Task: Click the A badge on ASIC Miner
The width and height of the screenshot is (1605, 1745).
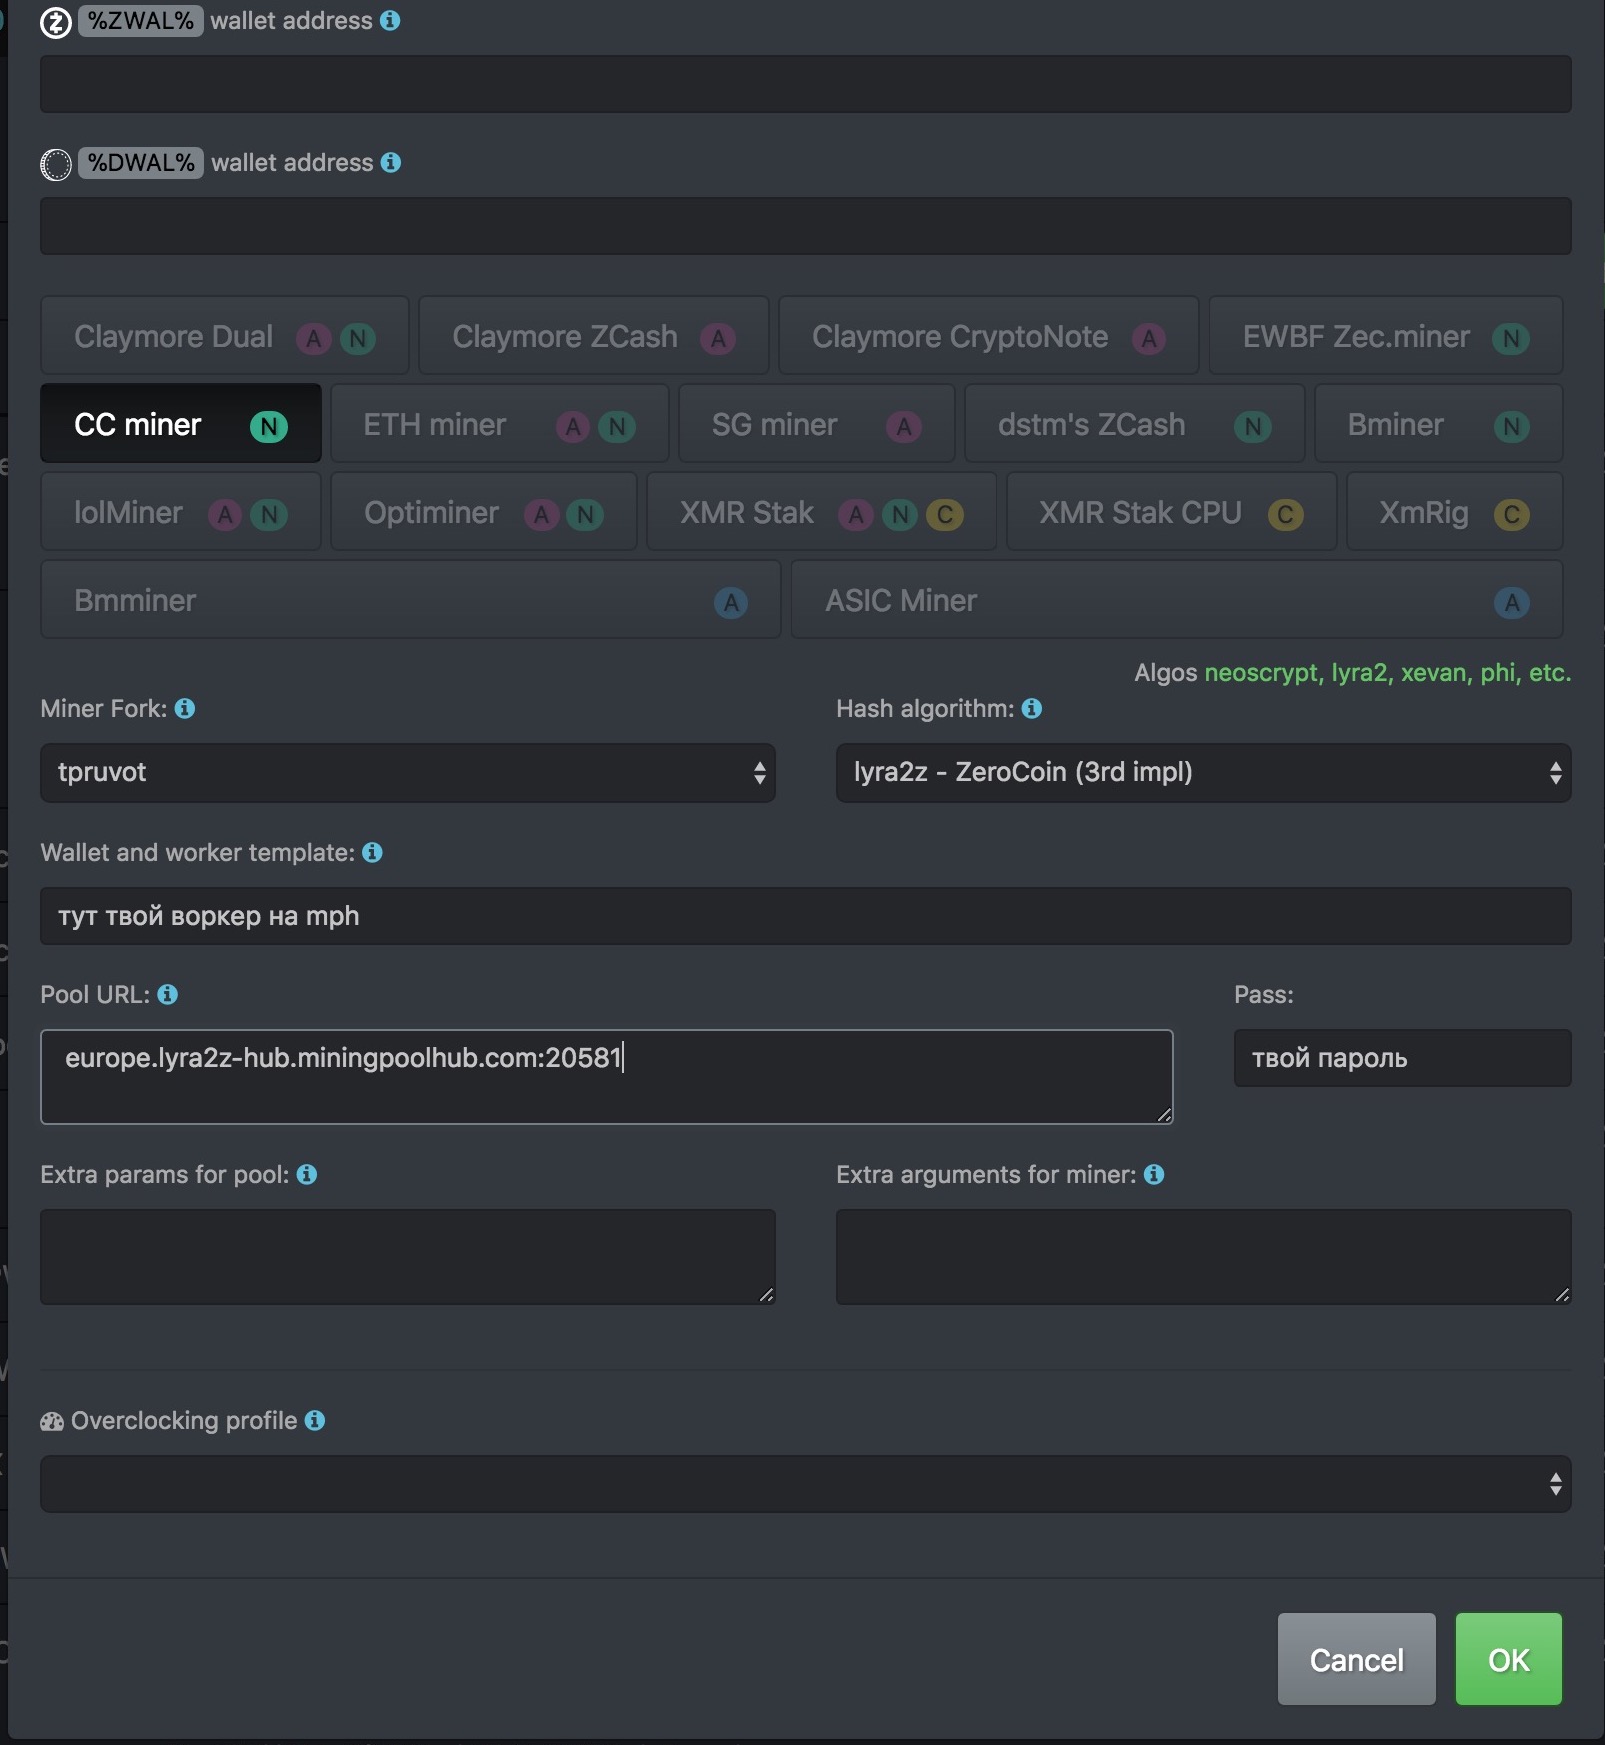Action: [1512, 603]
